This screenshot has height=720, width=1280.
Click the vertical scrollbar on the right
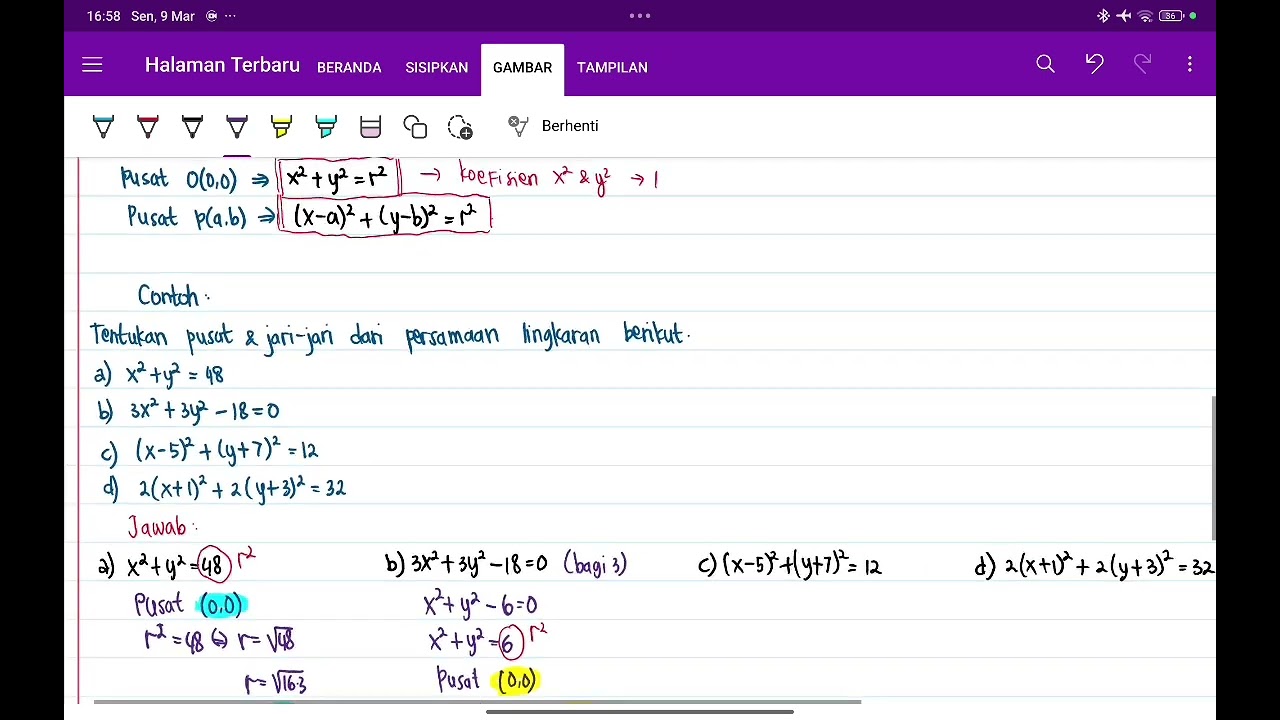pos(1213,467)
